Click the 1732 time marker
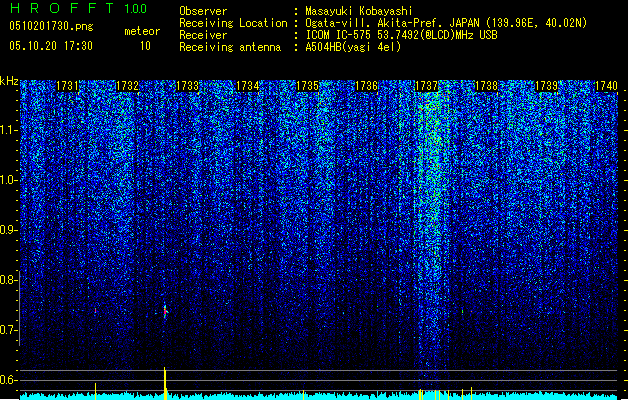 click(127, 86)
